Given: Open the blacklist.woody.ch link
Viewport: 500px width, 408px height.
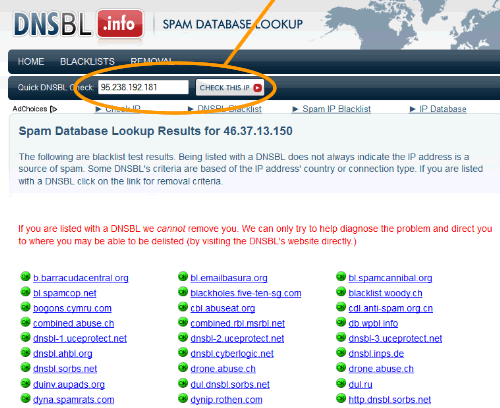Looking at the screenshot, I should pos(385,293).
